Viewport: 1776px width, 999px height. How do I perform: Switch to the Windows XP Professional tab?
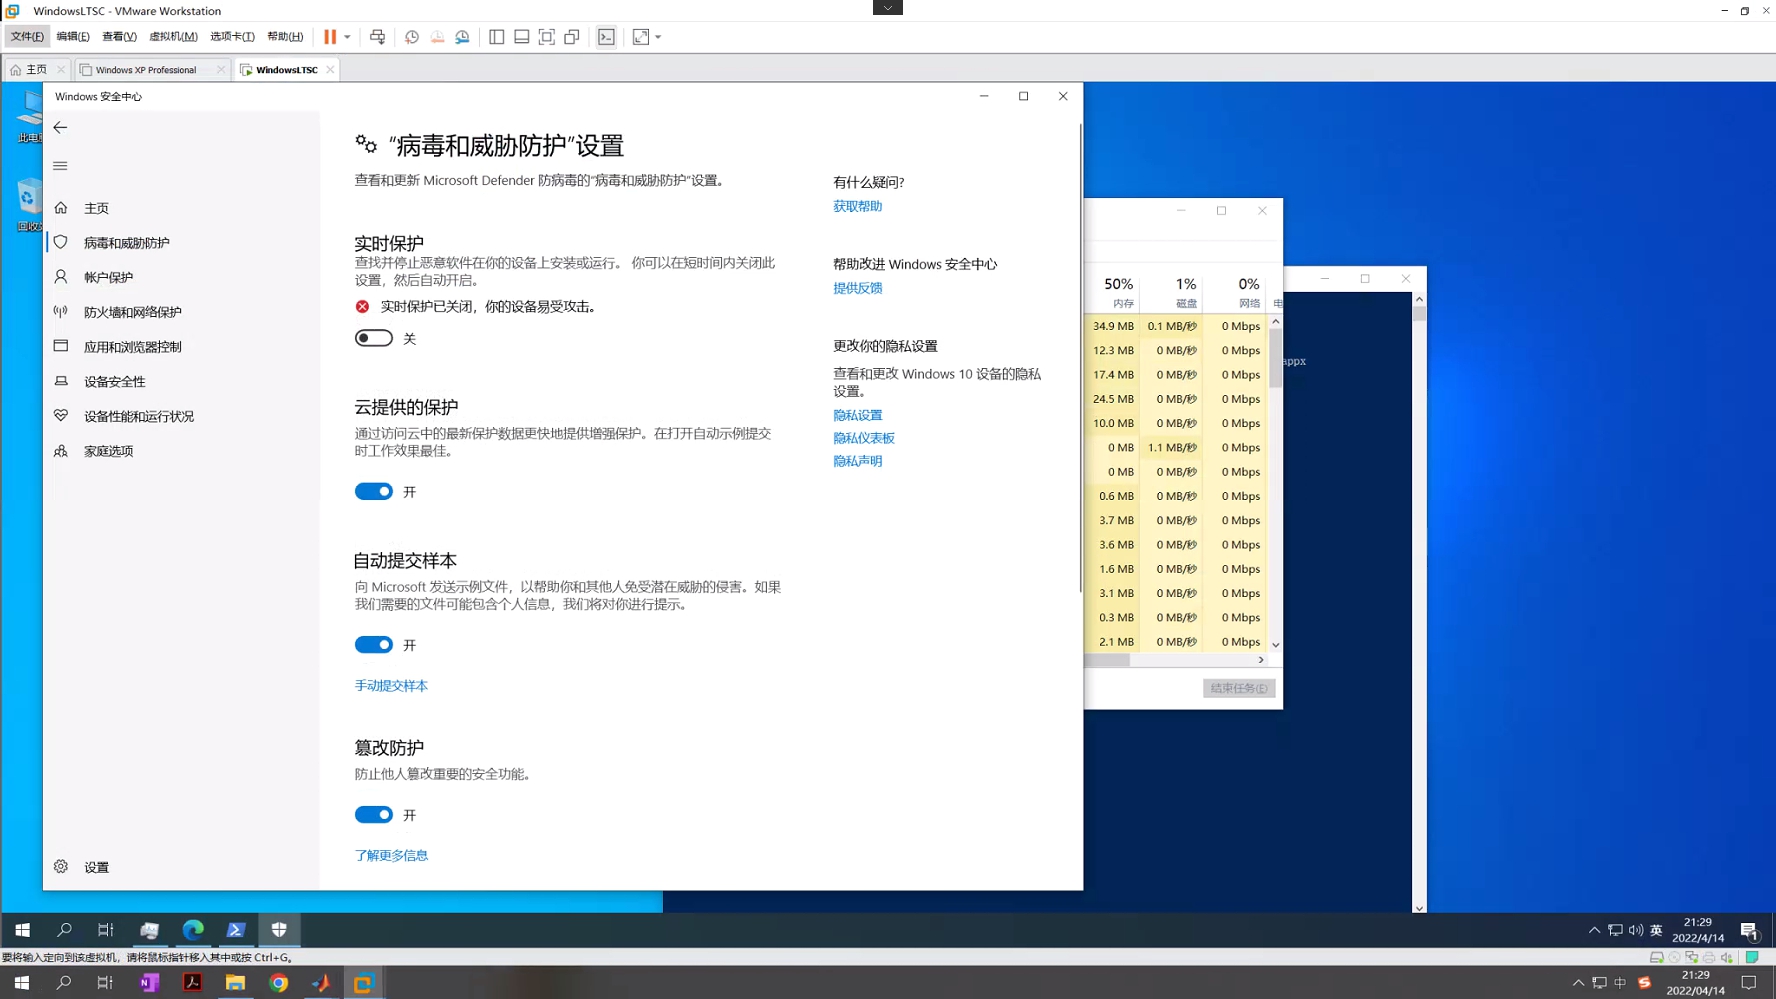click(152, 70)
